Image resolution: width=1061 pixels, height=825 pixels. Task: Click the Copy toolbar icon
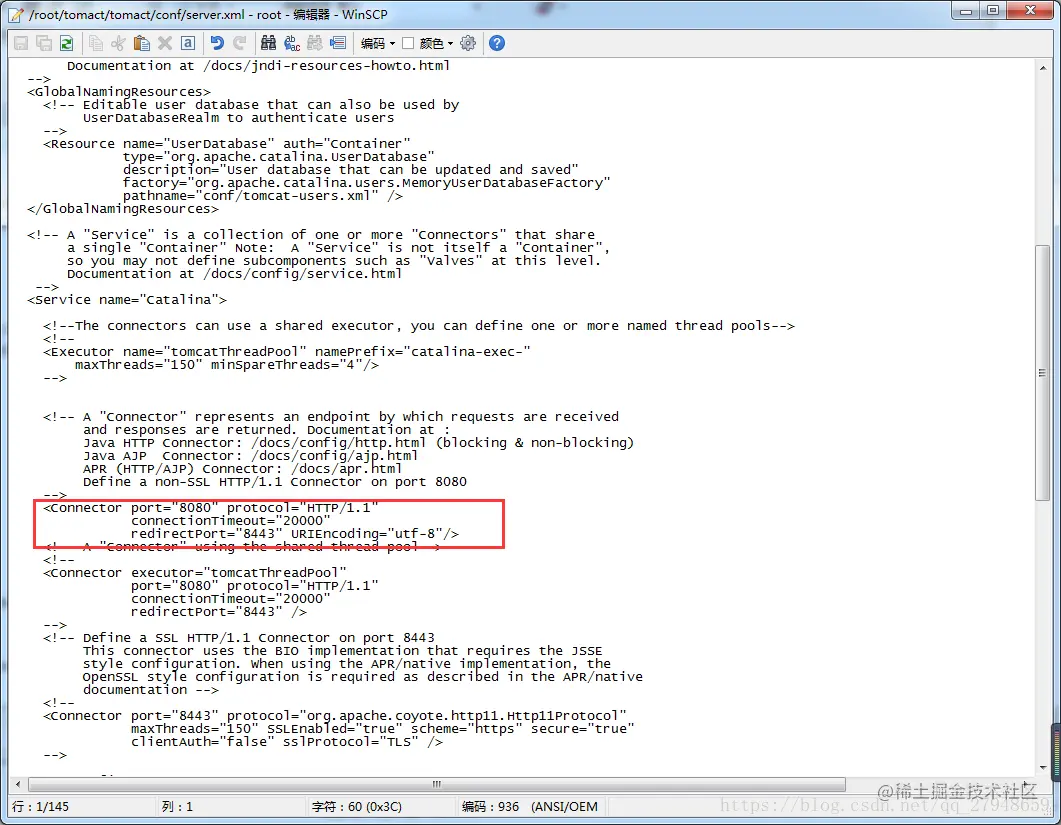[95, 43]
